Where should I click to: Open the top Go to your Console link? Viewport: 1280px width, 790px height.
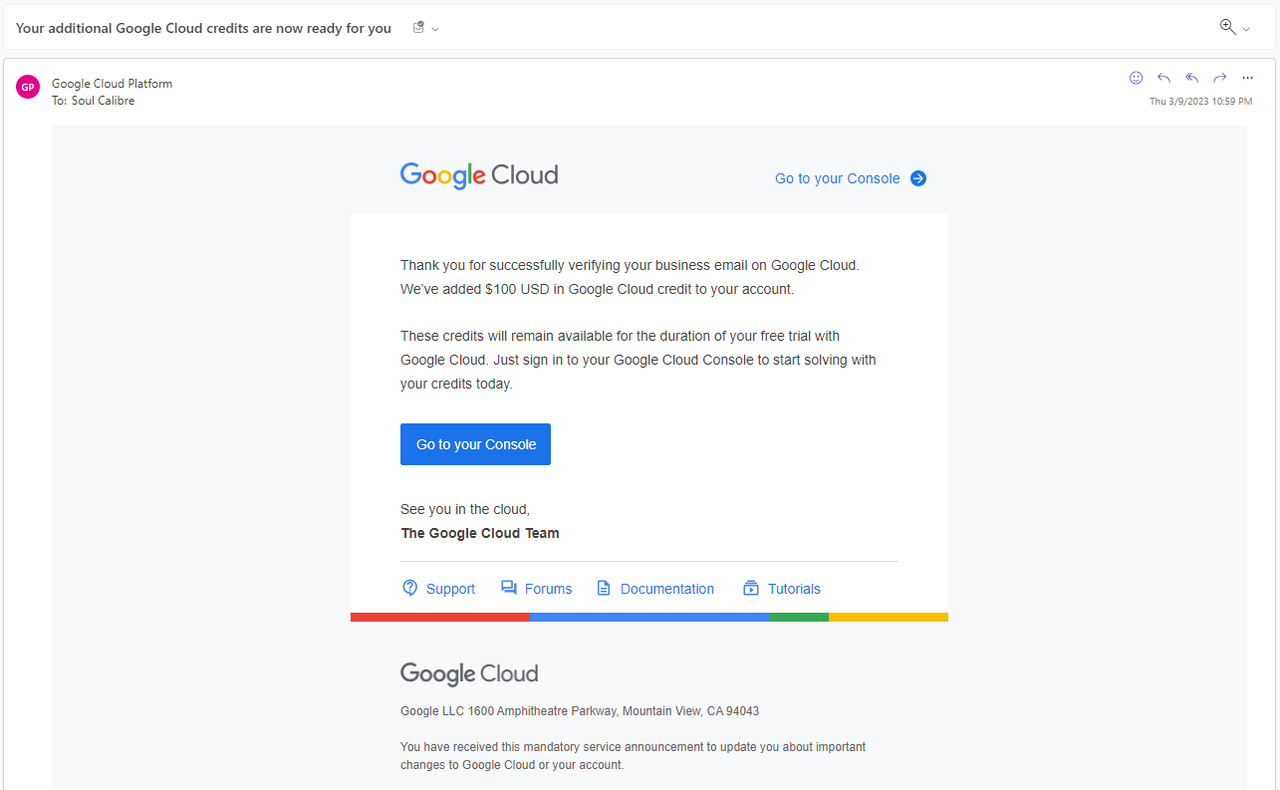pos(837,178)
